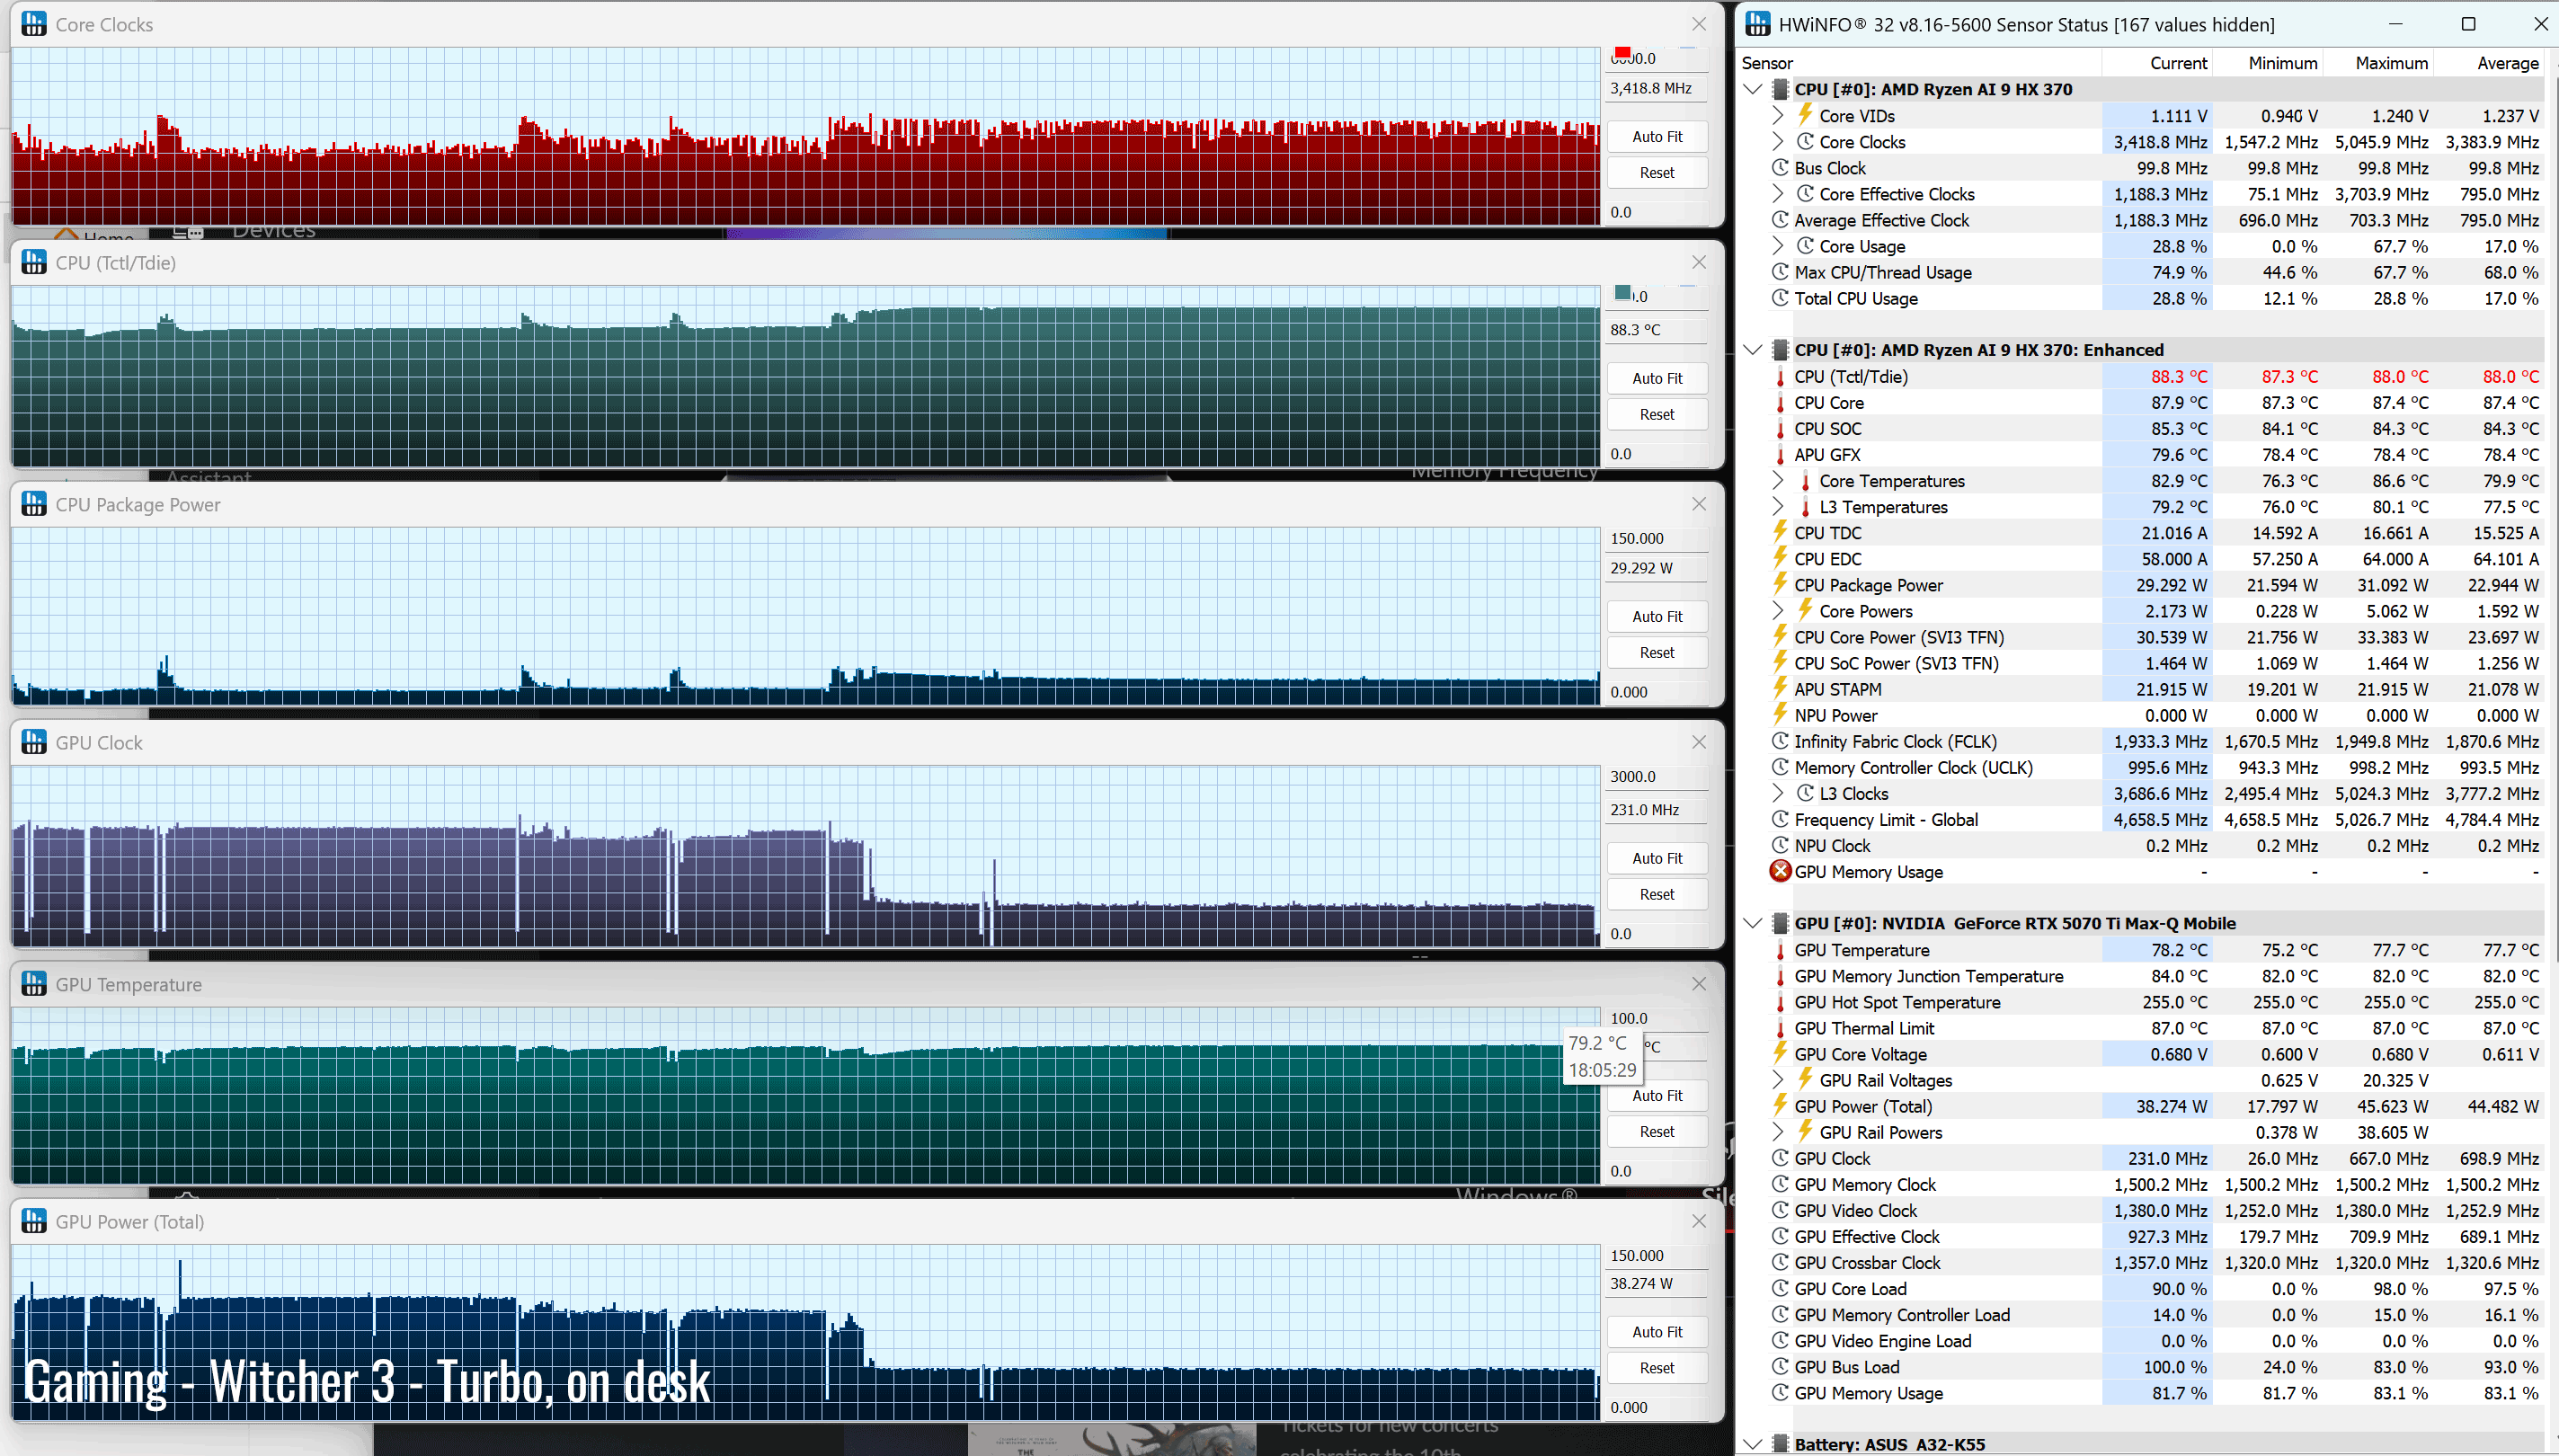Edit the 3000.0 max value in GPU Clock graph
Image resolution: width=2559 pixels, height=1456 pixels.
(1655, 776)
